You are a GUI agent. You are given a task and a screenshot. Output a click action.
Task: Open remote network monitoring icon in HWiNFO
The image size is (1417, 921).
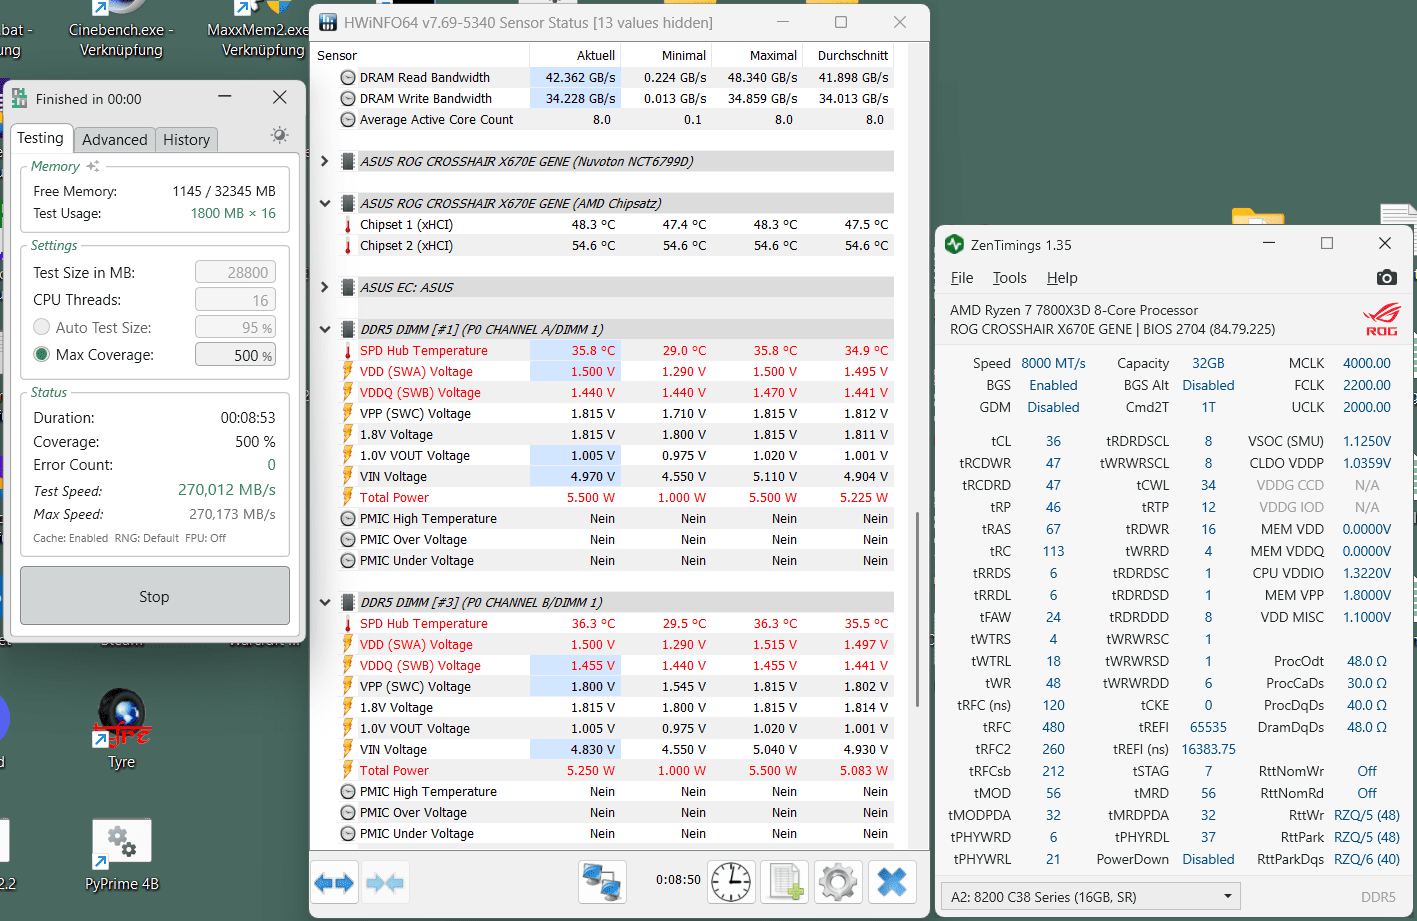point(602,882)
